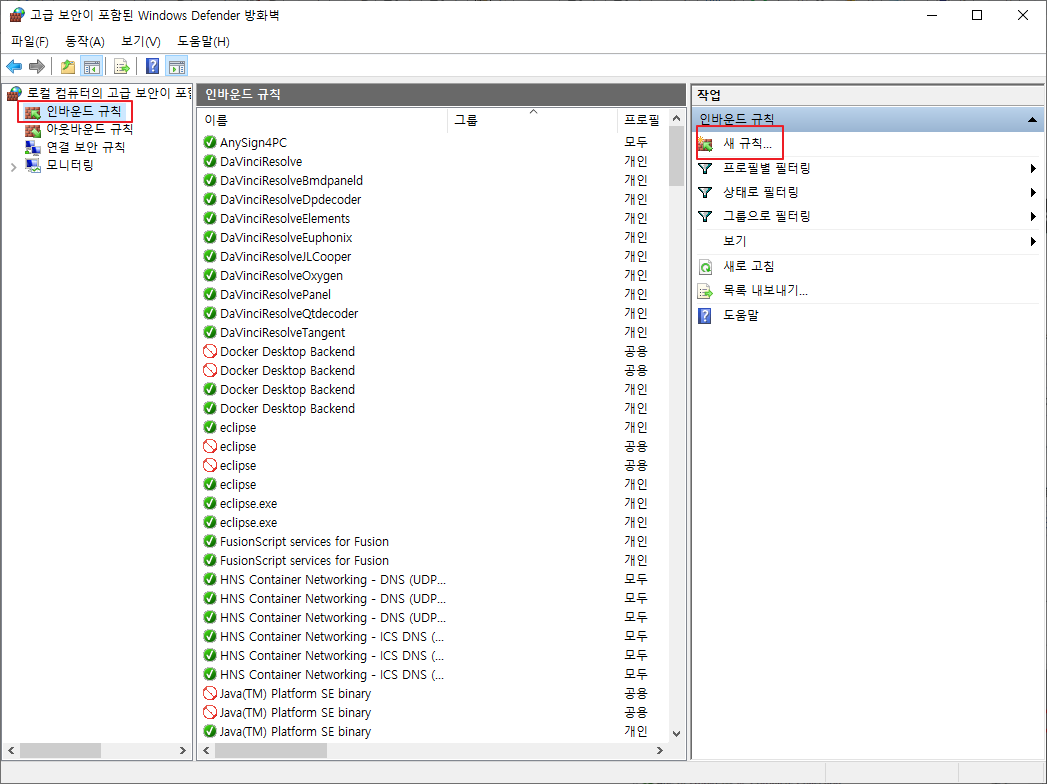Toggle the Show/Hide action pane toolbar icon
Image resolution: width=1047 pixels, height=784 pixels.
pos(177,66)
